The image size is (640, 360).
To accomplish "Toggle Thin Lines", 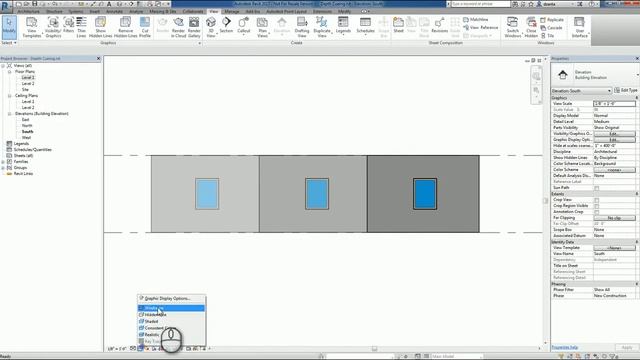I will pyautogui.click(x=81, y=27).
